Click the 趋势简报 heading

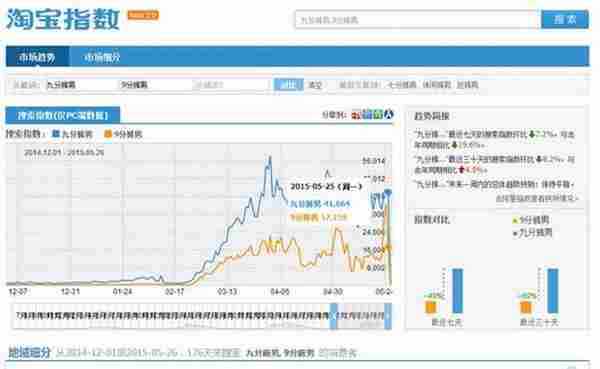[432, 116]
